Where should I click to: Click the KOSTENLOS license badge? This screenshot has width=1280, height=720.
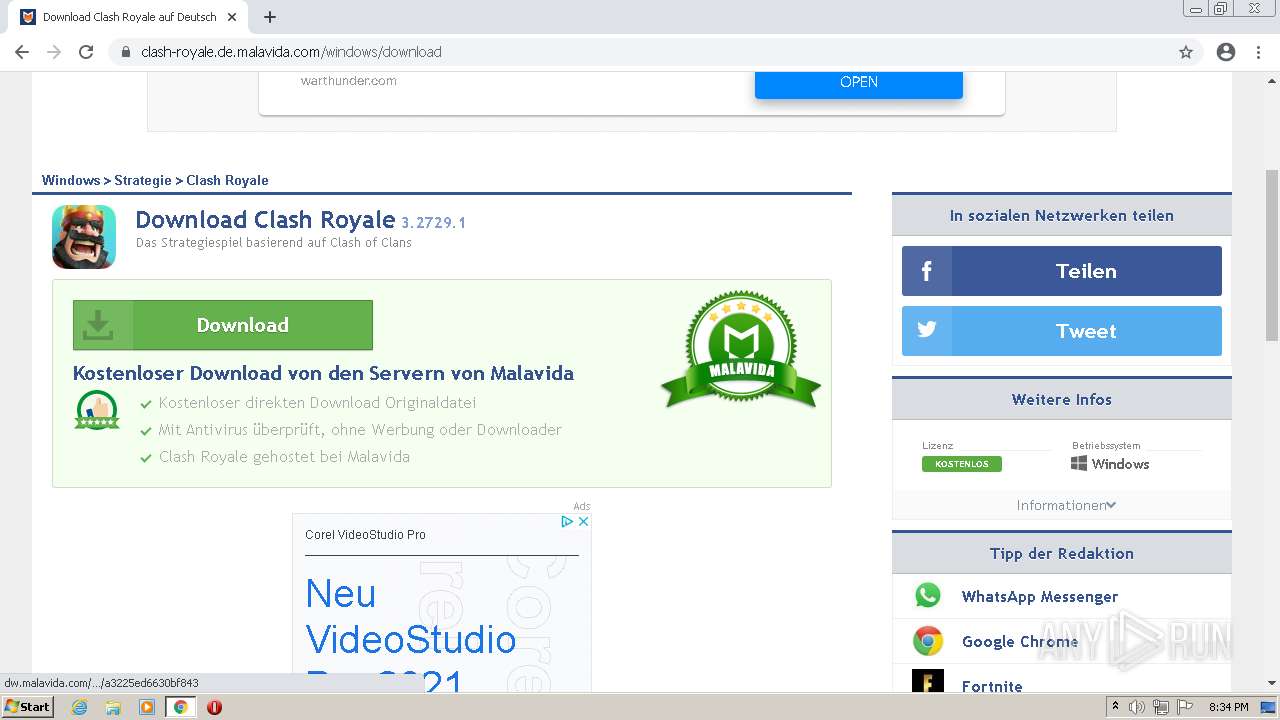pos(962,464)
